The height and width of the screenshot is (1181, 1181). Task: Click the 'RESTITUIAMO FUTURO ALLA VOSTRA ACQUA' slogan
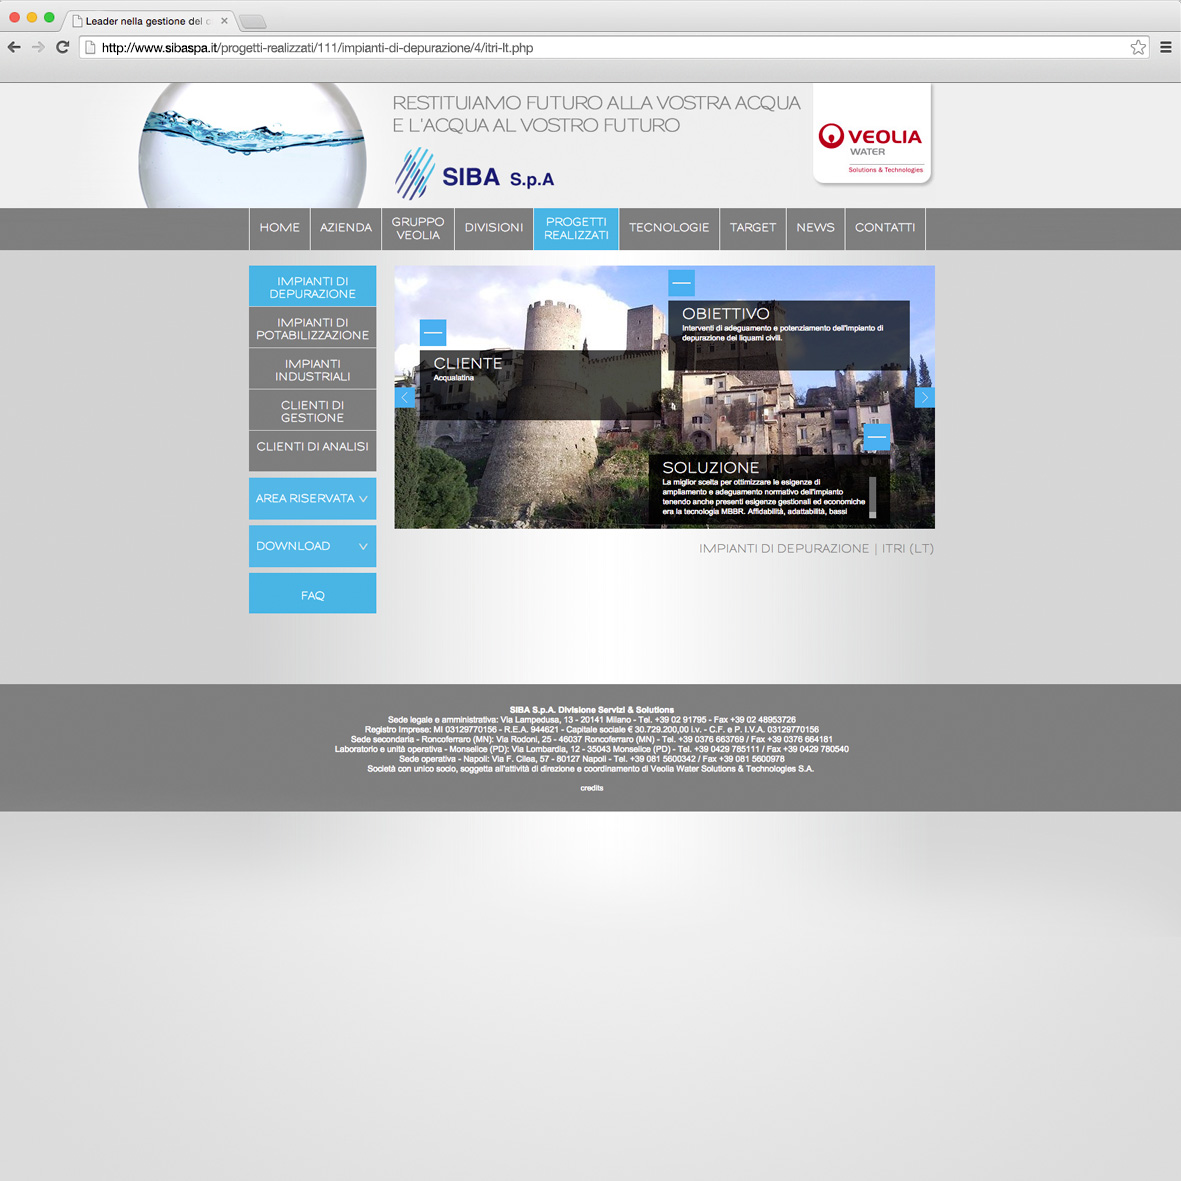[596, 102]
